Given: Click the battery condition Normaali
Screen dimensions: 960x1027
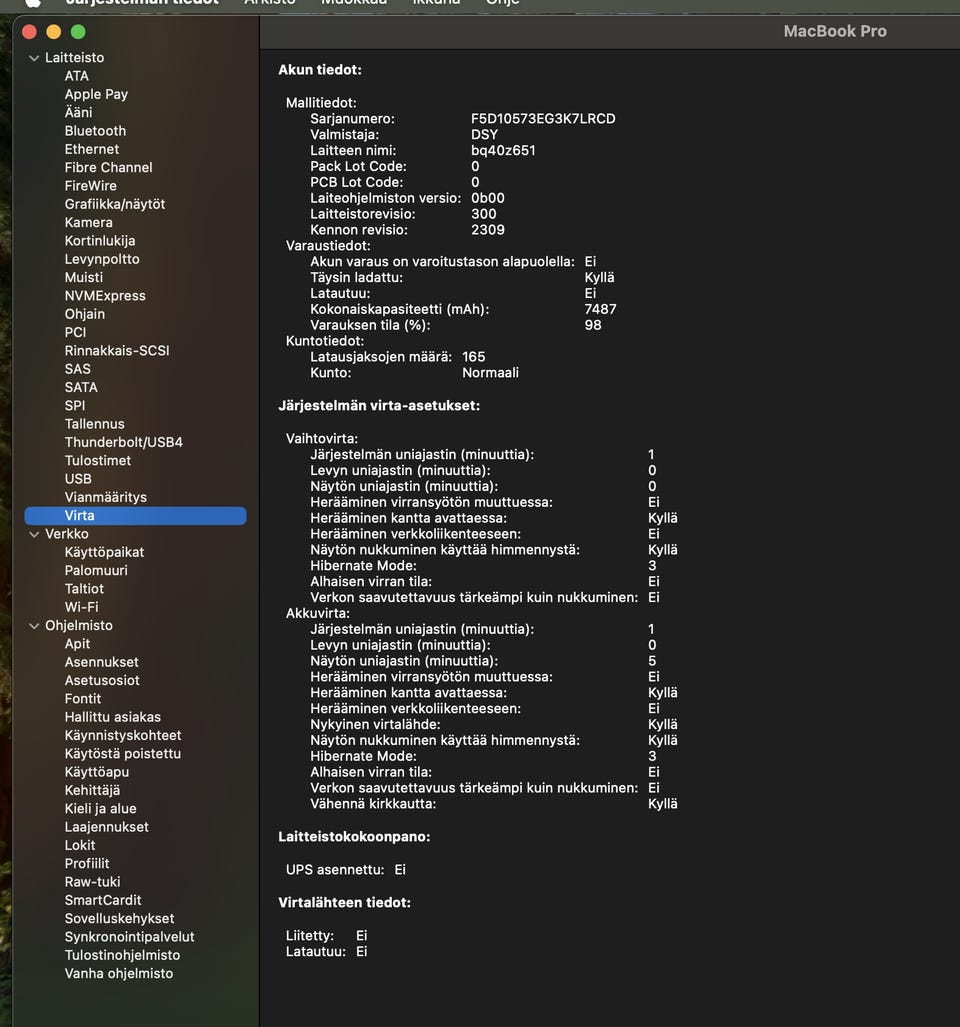Looking at the screenshot, I should click(x=490, y=373).
